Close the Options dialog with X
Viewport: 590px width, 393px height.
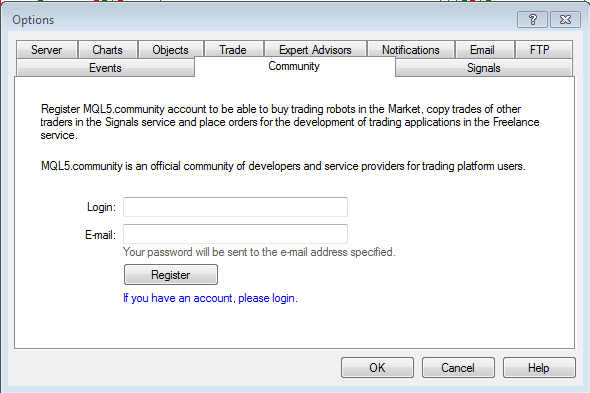(x=565, y=20)
